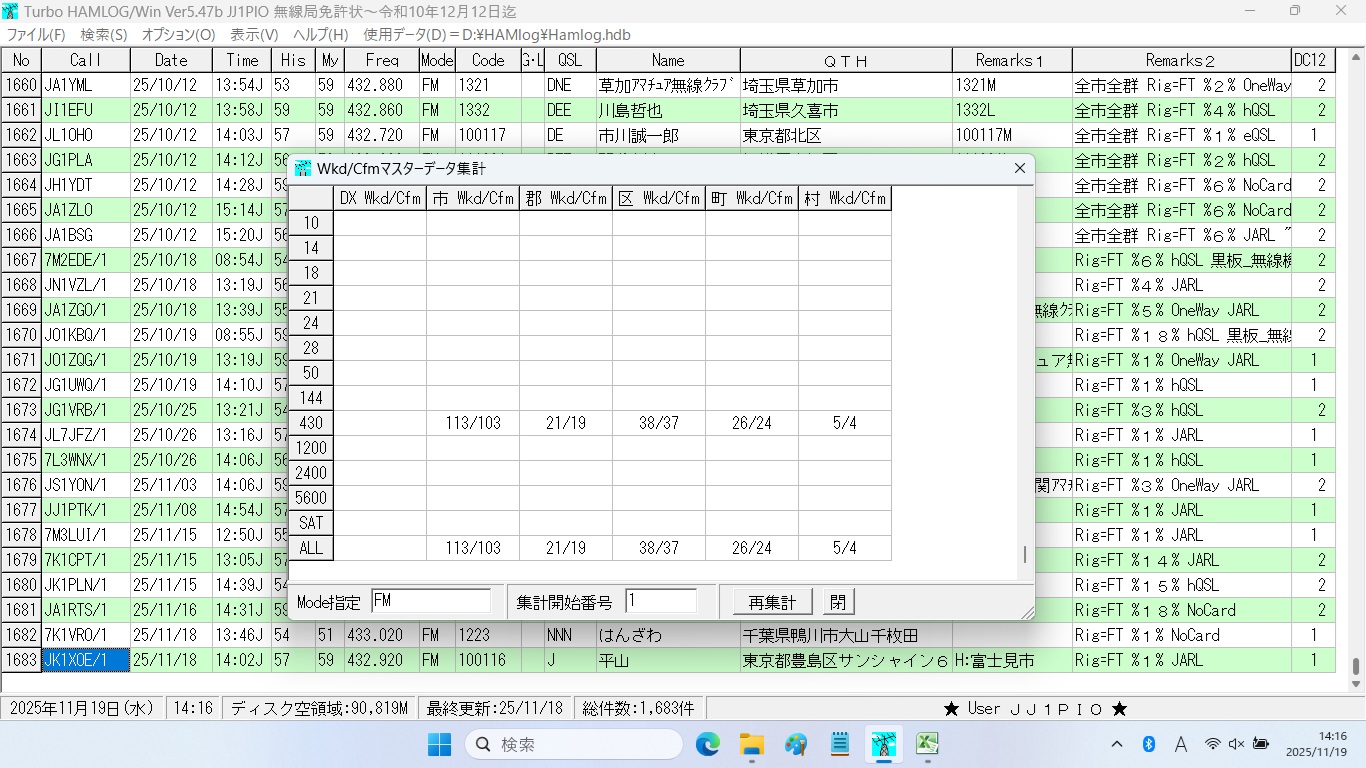Open the 表示(V) menu
The width and height of the screenshot is (1366, 768).
[254, 34]
